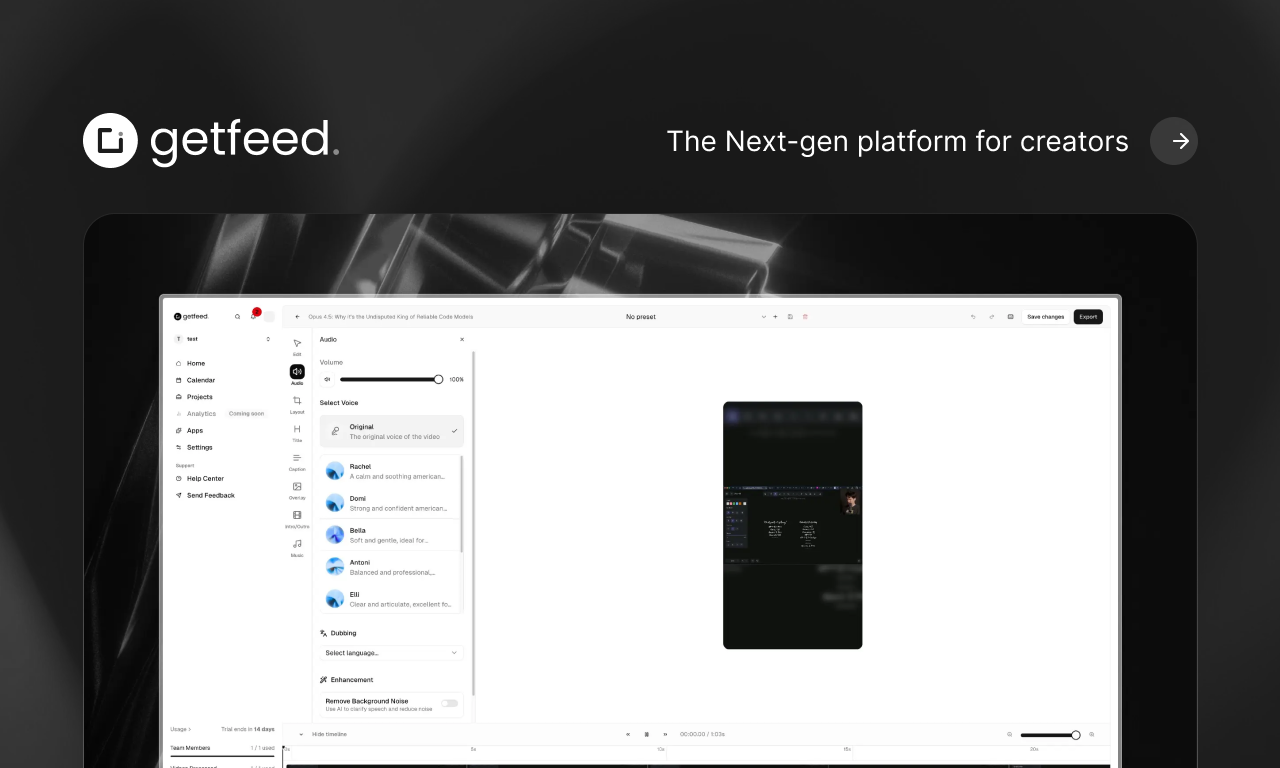This screenshot has width=1280, height=768.
Task: Open the Intro/Outro panel
Action: coord(297,517)
